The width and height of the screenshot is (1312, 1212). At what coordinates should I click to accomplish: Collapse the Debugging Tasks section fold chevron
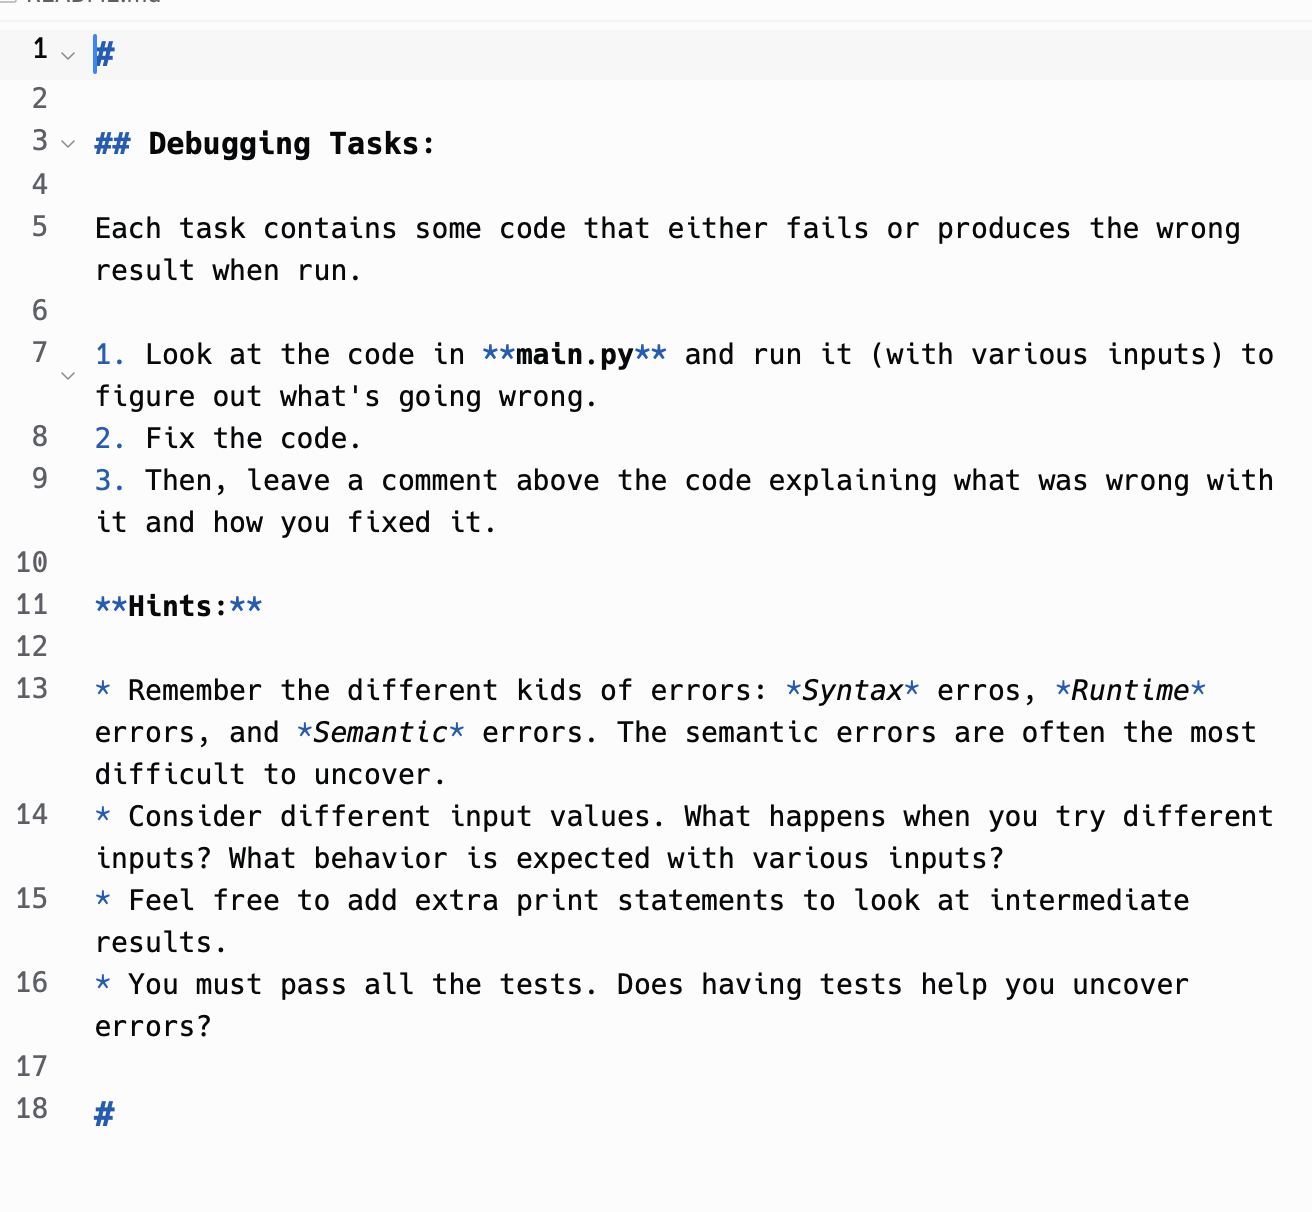click(67, 145)
